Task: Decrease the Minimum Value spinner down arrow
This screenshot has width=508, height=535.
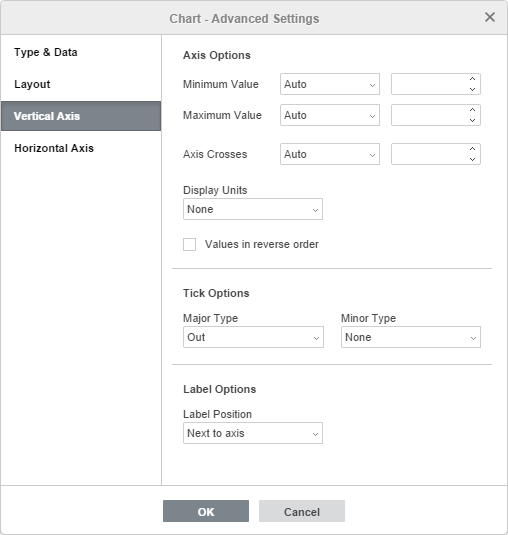Action: click(472, 89)
